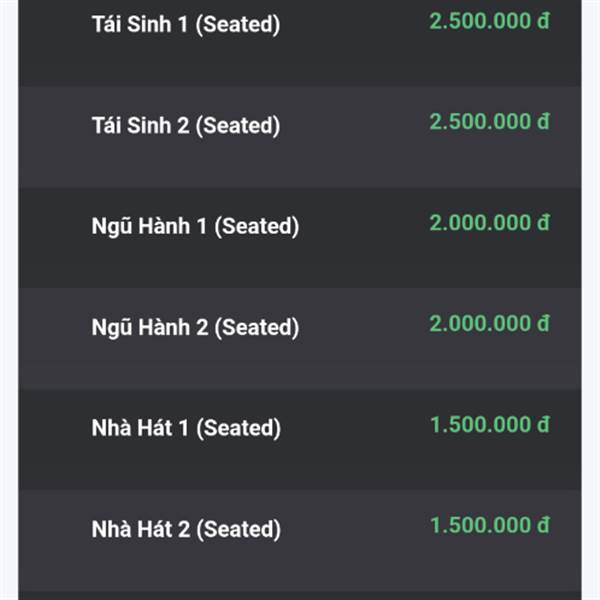The width and height of the screenshot is (600, 600).
Task: Expand the Nhà Hát 2 ticket row
Action: pos(300,541)
